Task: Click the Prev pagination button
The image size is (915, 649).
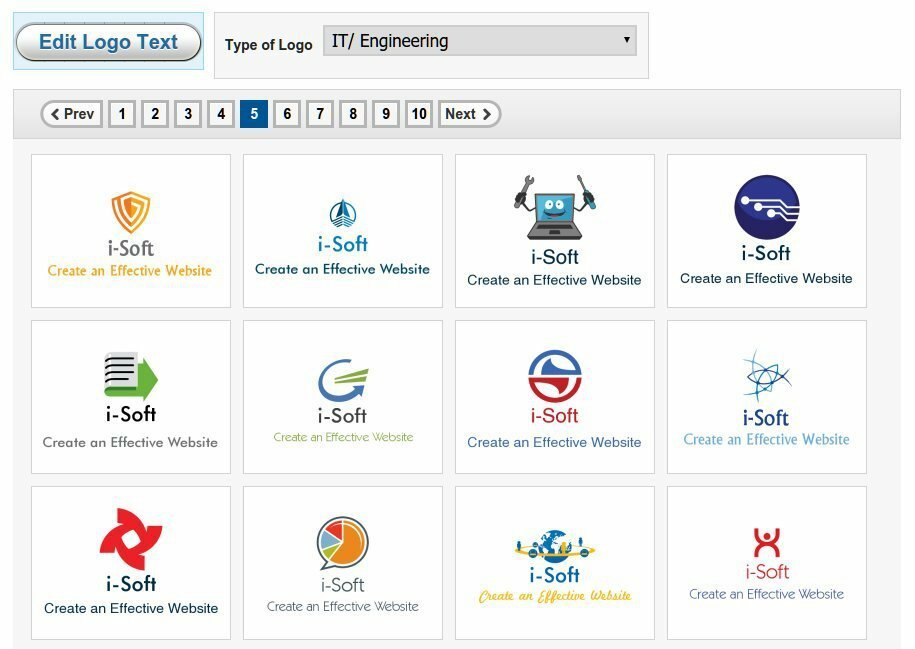Action: (71, 113)
